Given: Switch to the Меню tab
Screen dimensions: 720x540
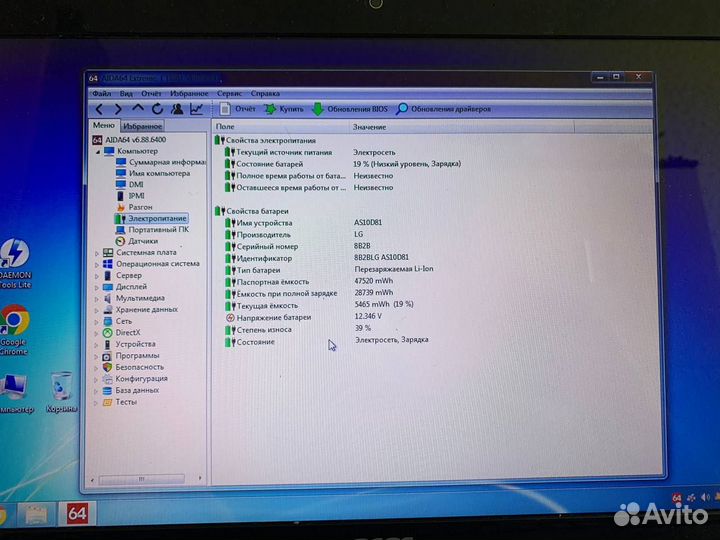Looking at the screenshot, I should pyautogui.click(x=103, y=125).
